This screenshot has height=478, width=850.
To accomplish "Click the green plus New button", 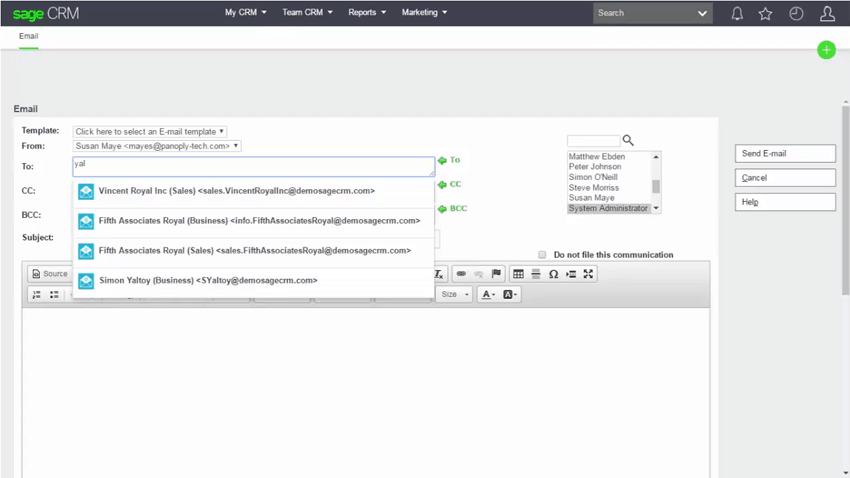I will click(826, 50).
